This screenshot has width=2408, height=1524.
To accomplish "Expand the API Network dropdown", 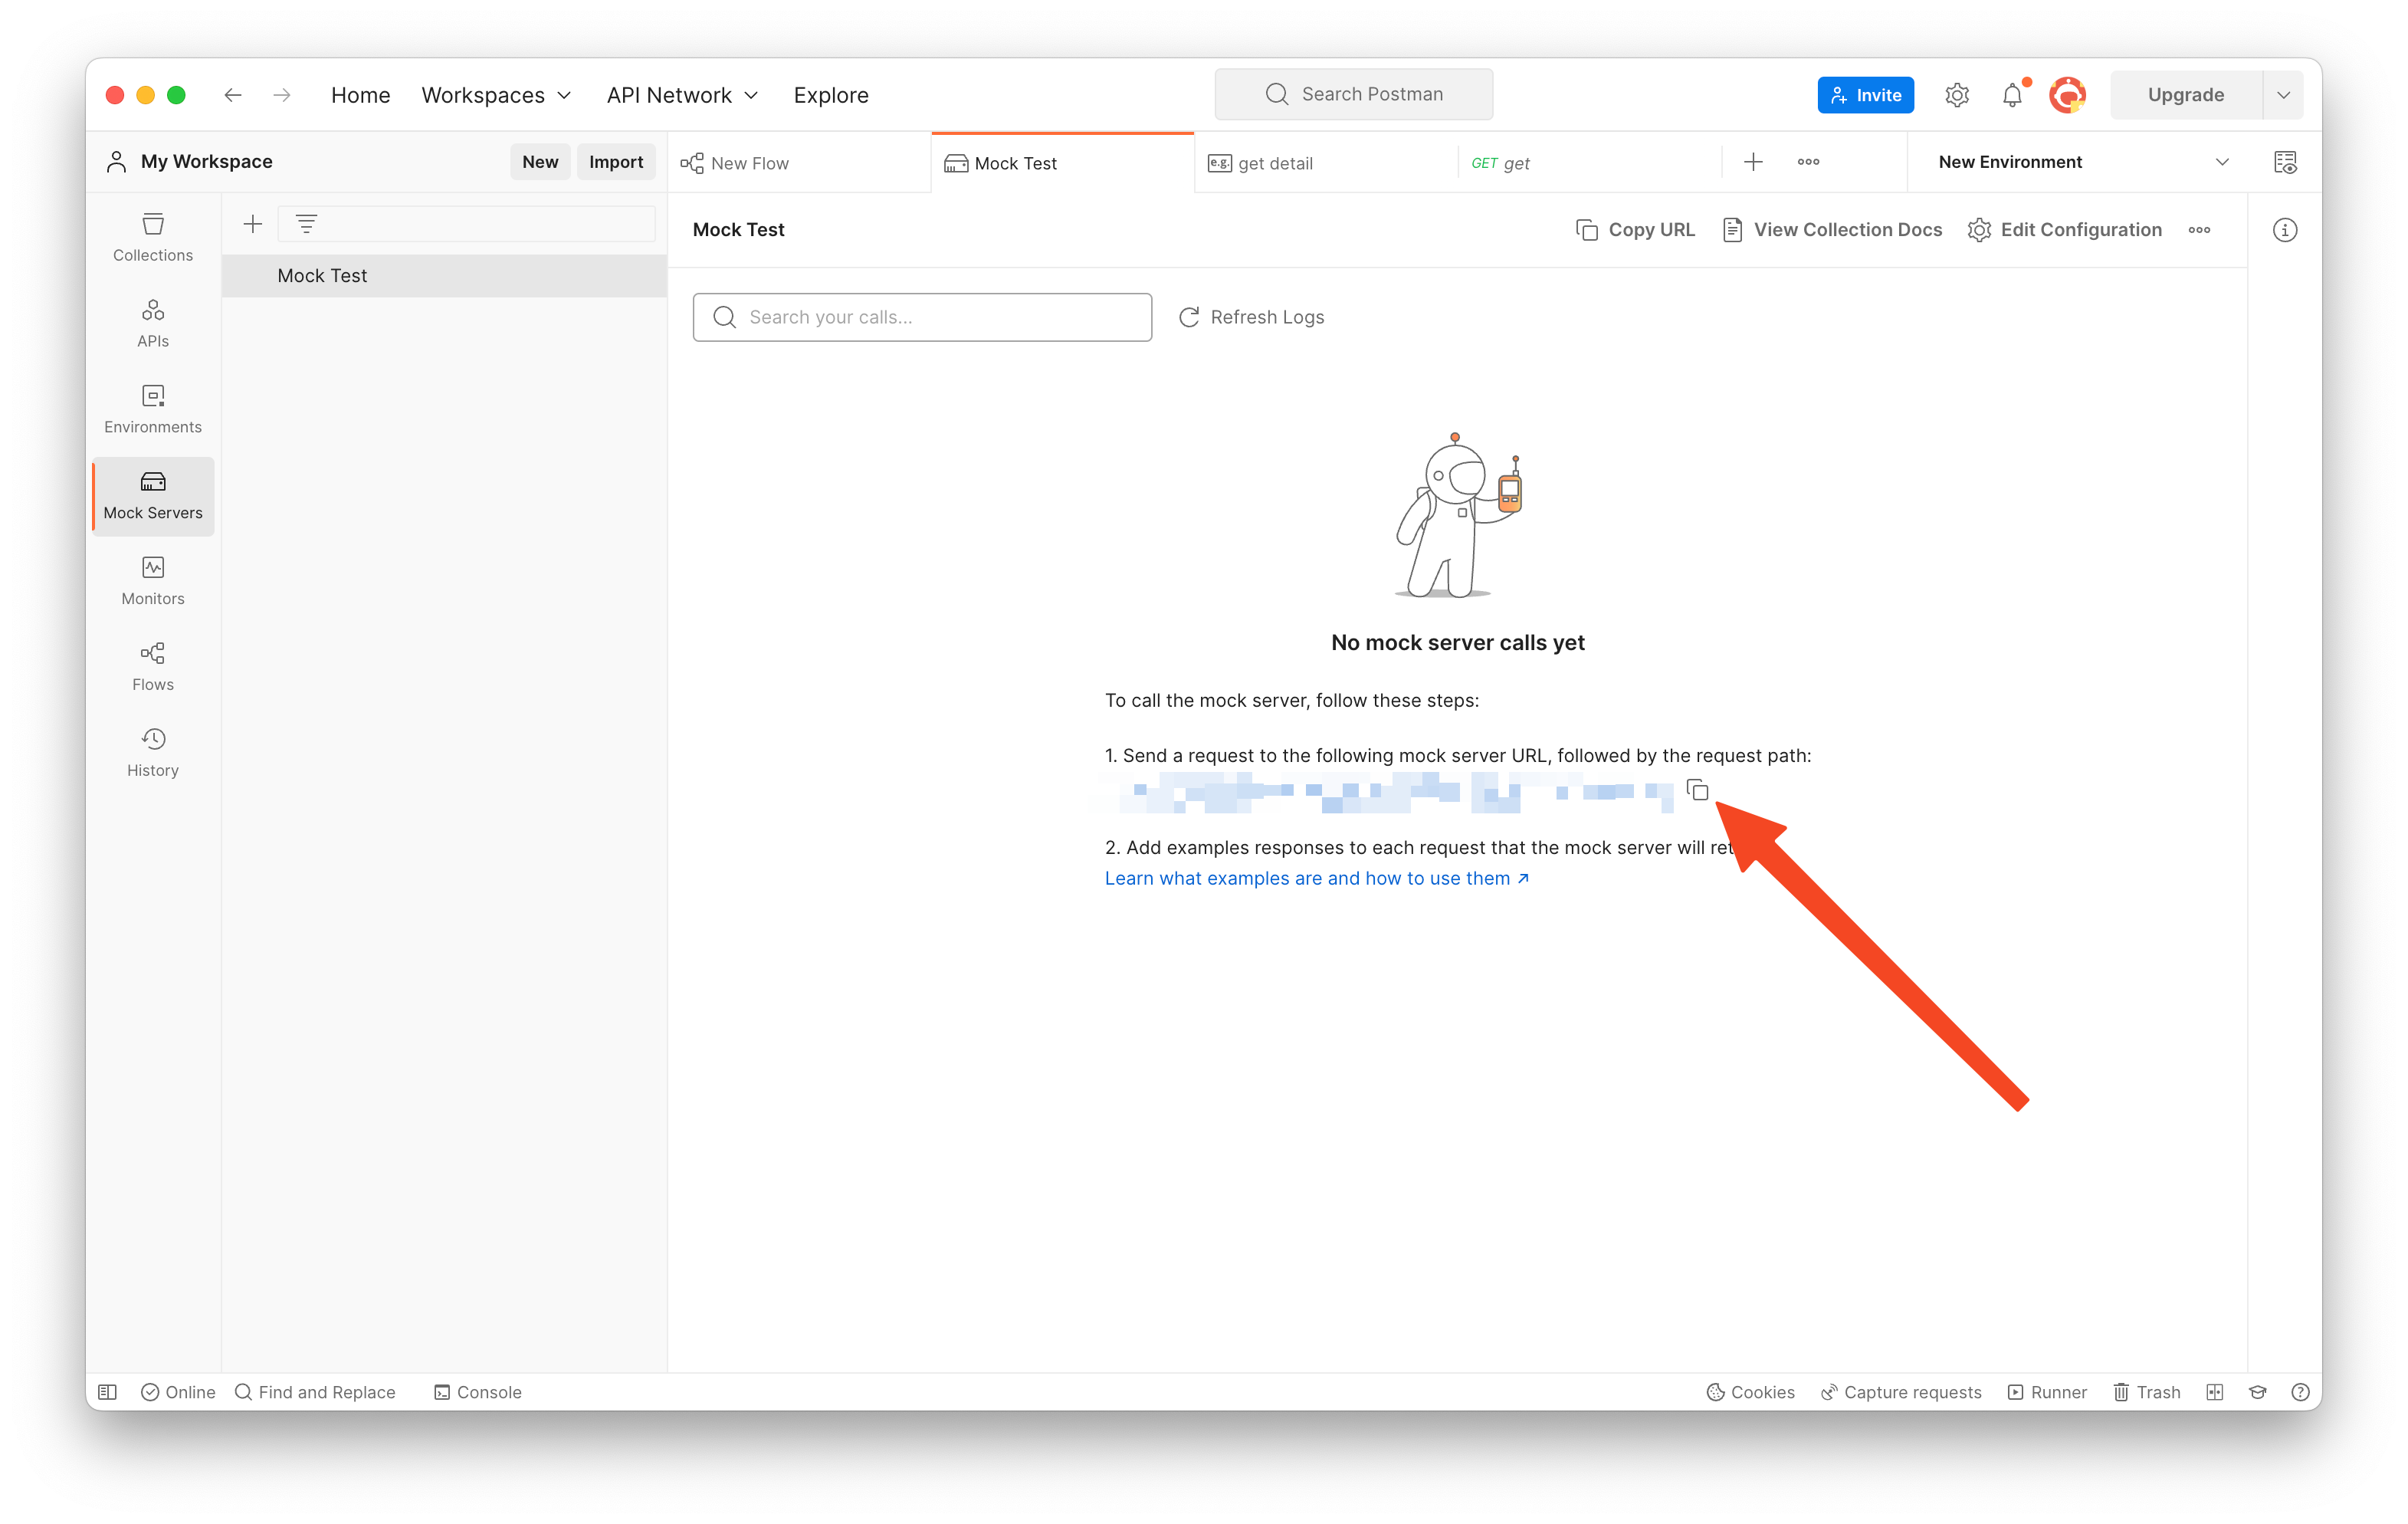I will click(x=682, y=95).
